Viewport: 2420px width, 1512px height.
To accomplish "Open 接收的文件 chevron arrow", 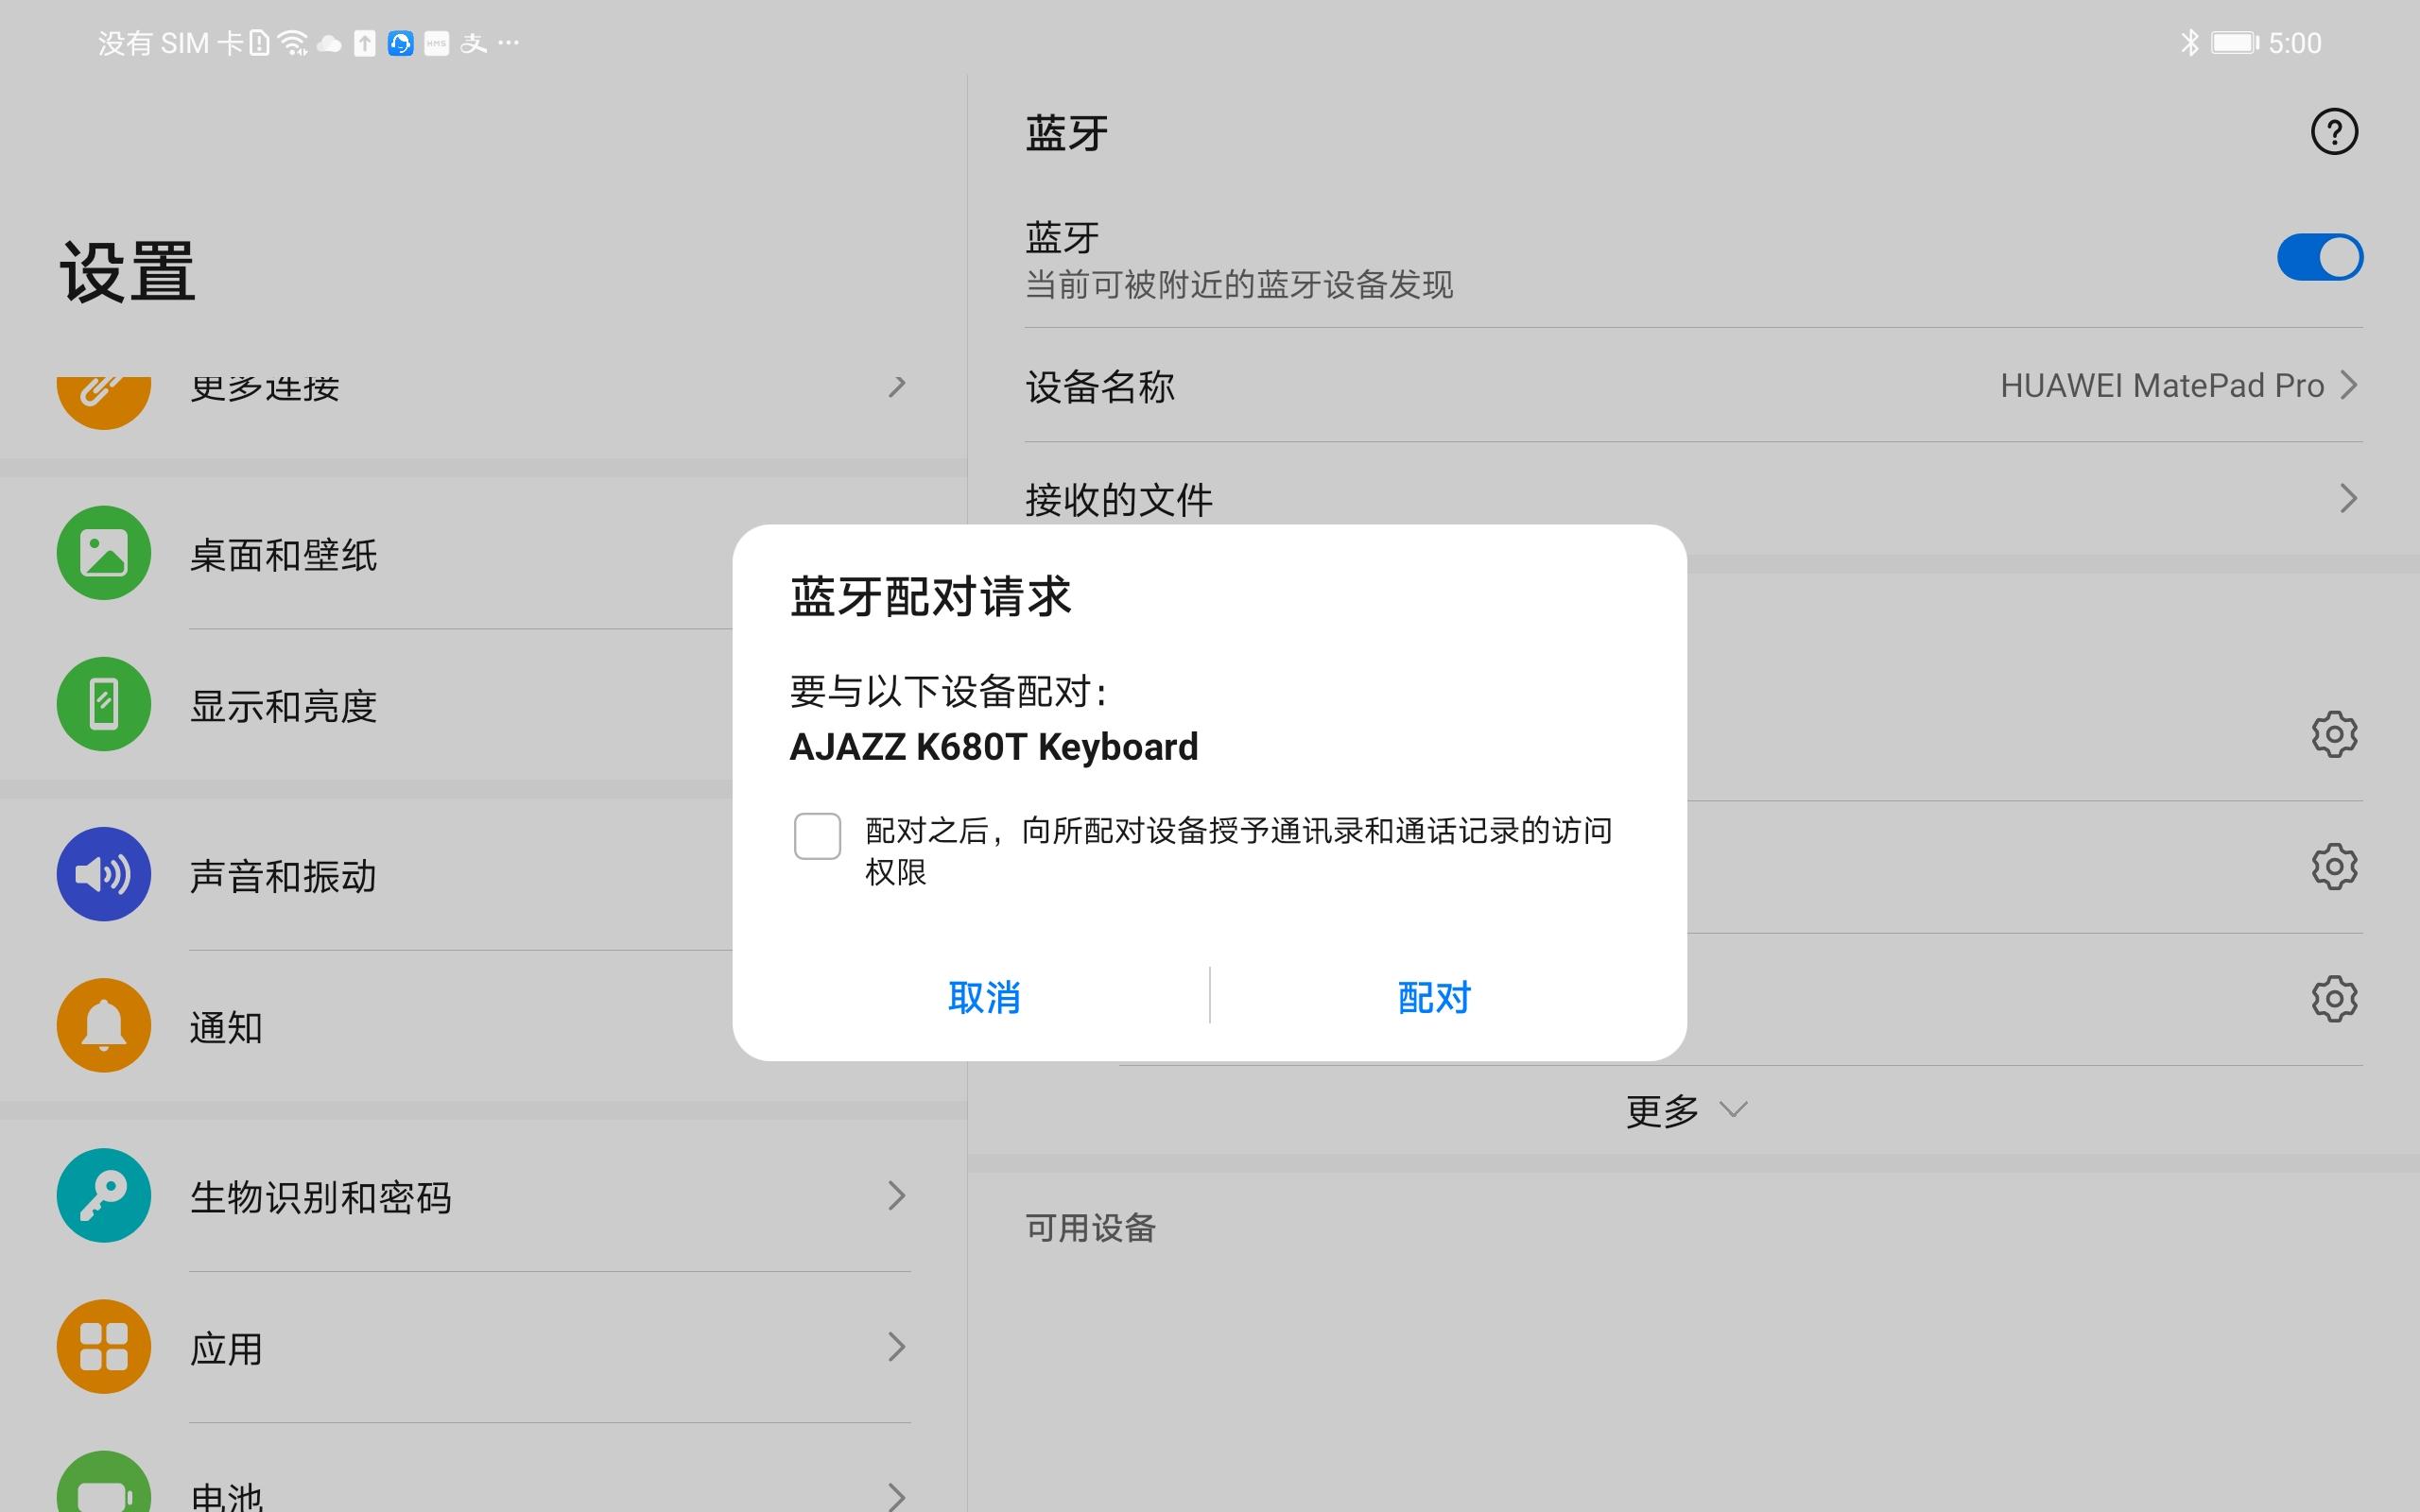I will [2349, 498].
